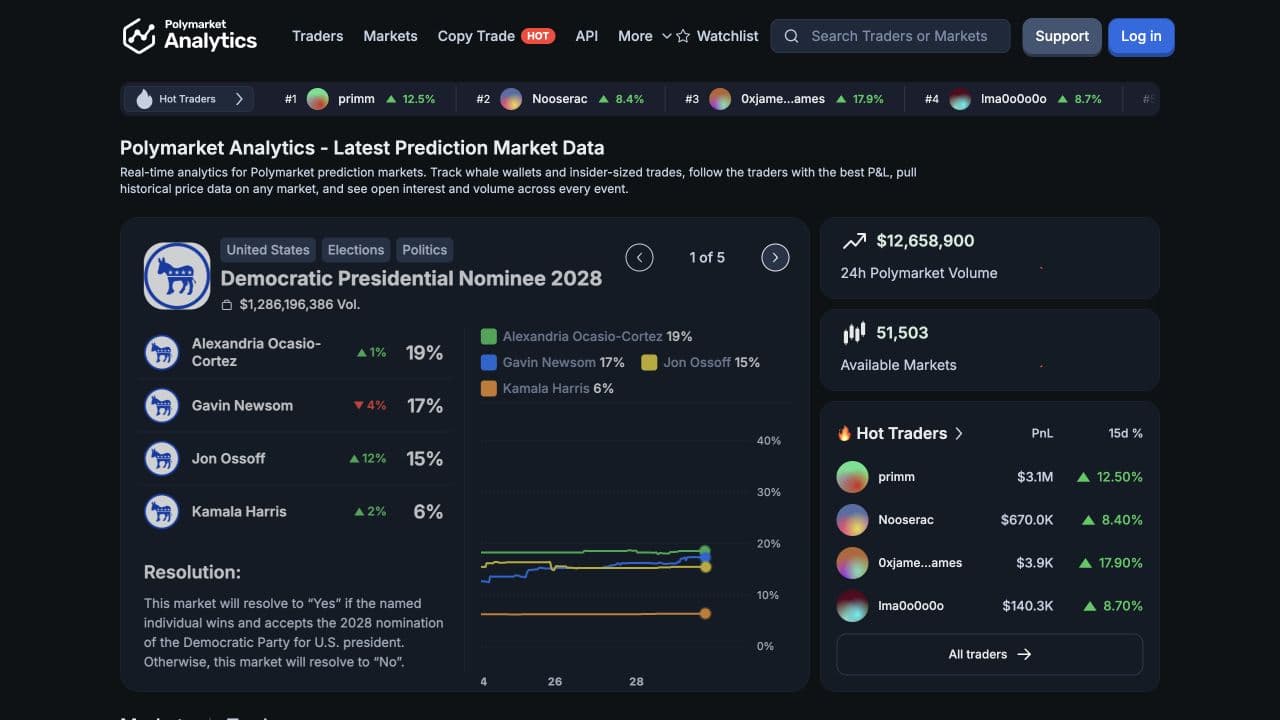Click the Democratic donkey market logo
The width and height of the screenshot is (1280, 720).
[177, 276]
